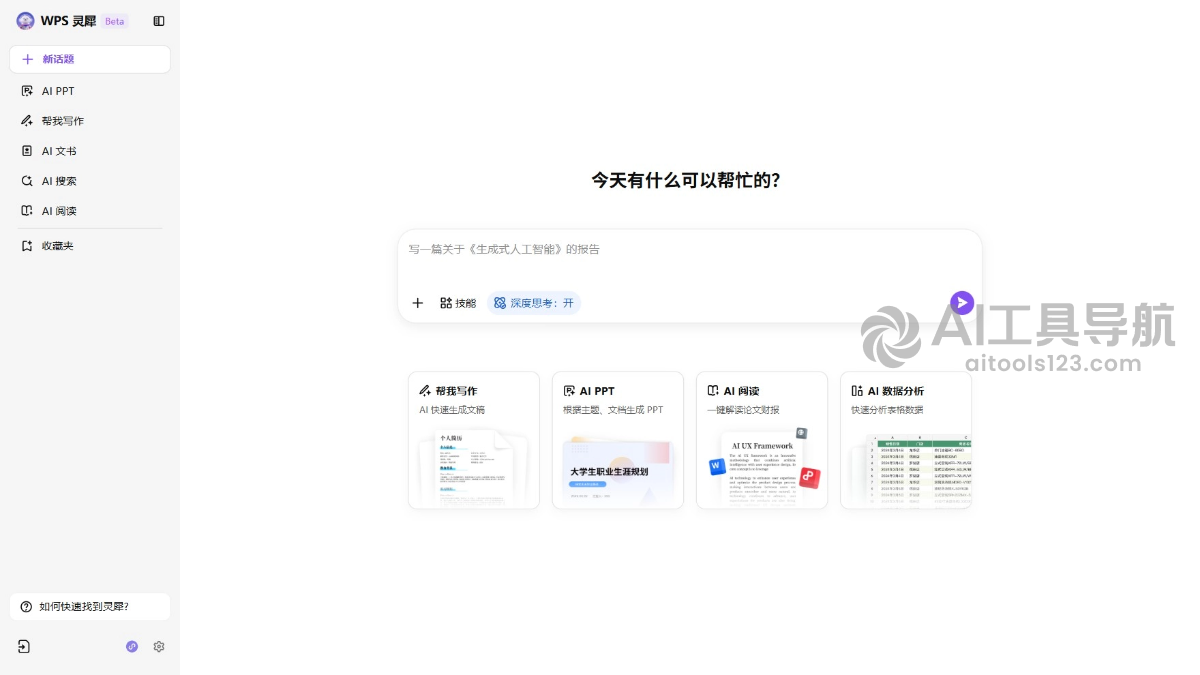This screenshot has width=1200, height=675.
Task: Open the 技能 skills menu
Action: click(458, 303)
